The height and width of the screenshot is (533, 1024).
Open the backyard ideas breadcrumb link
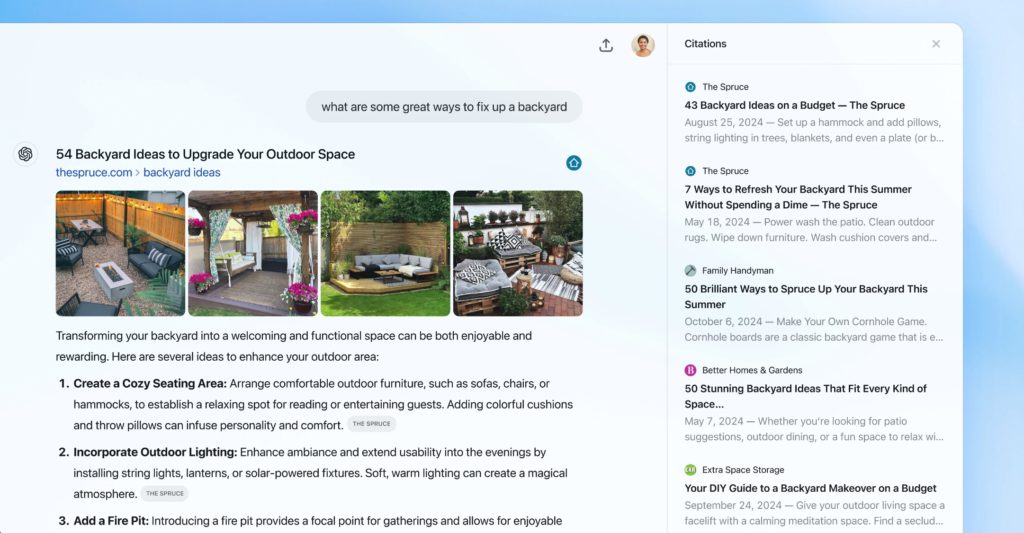click(182, 172)
